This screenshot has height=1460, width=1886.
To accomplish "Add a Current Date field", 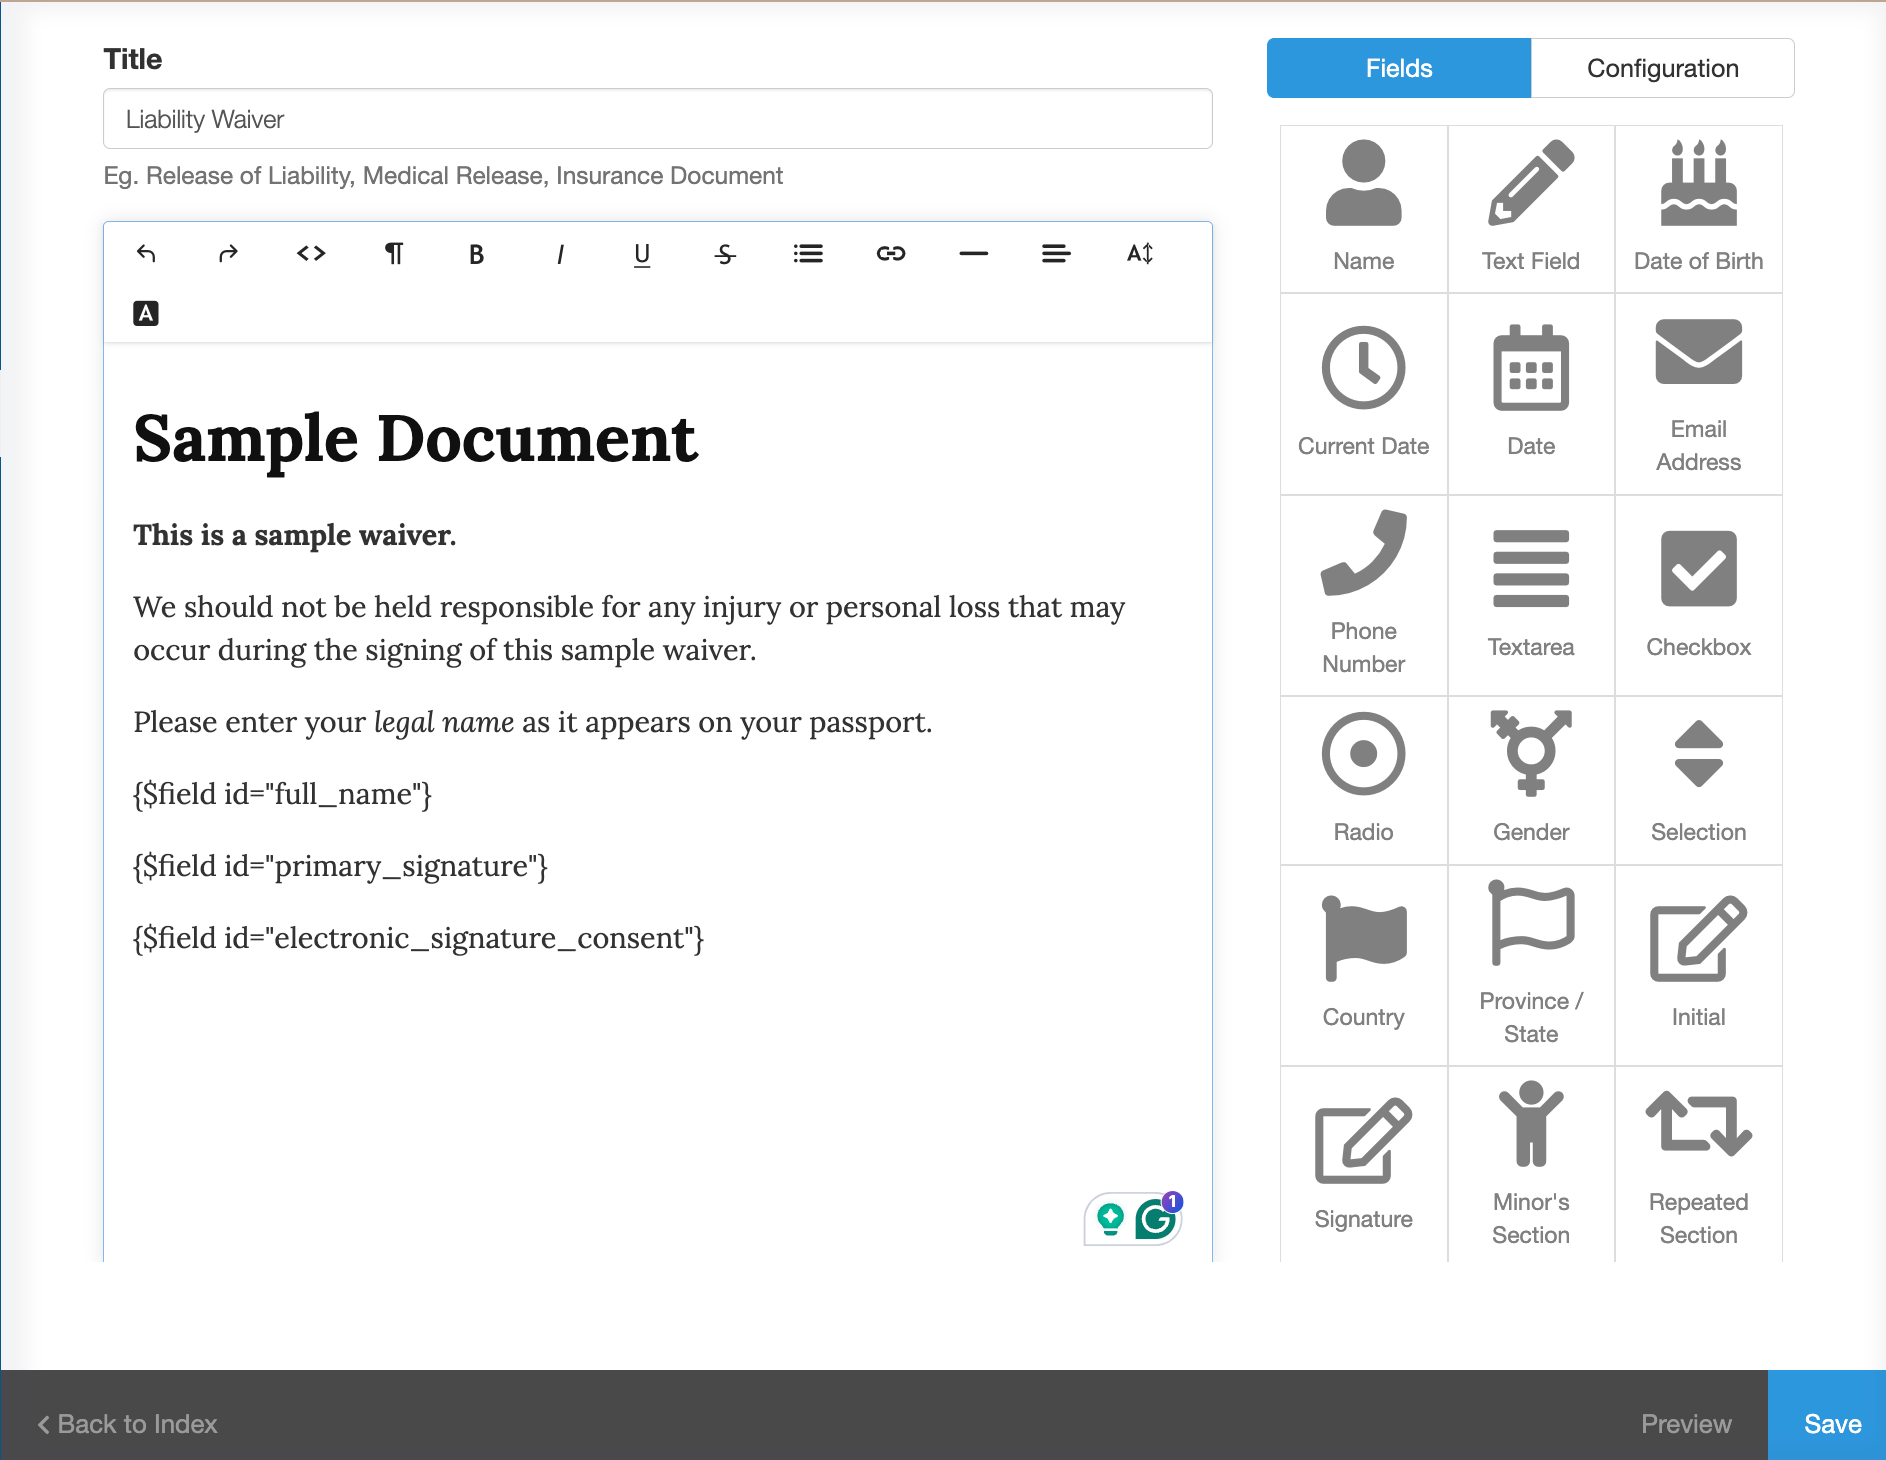I will tap(1364, 394).
